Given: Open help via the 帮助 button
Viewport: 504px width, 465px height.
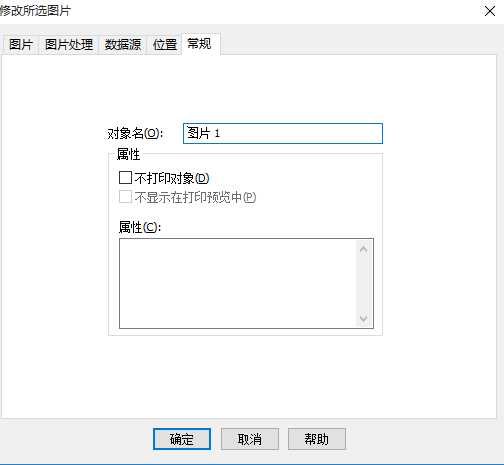Looking at the screenshot, I should click(317, 439).
